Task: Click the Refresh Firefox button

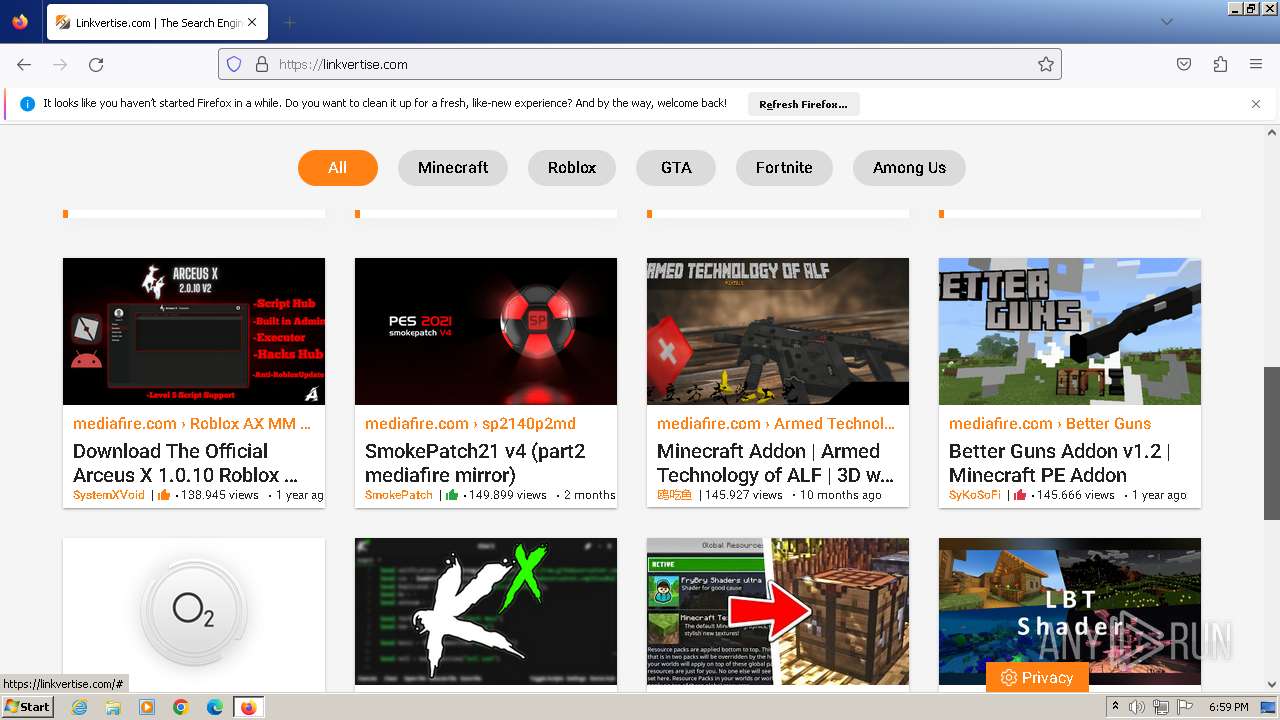Action: [803, 104]
